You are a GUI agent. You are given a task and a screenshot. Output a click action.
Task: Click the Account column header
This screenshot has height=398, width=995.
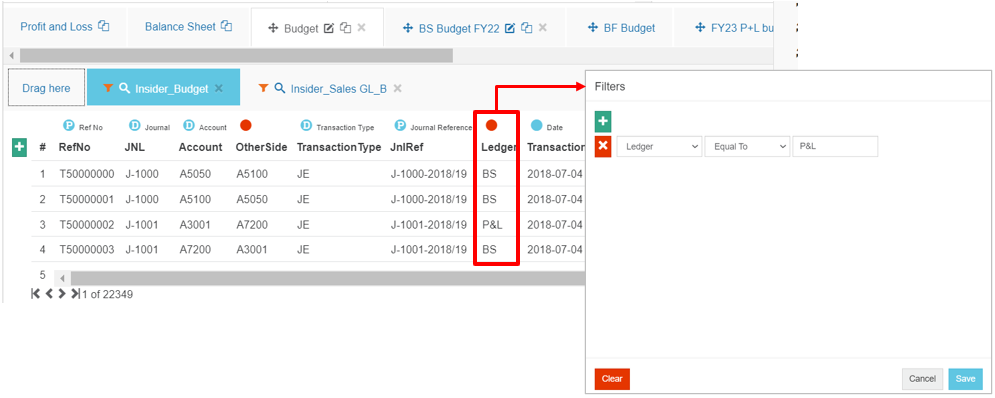(x=201, y=147)
